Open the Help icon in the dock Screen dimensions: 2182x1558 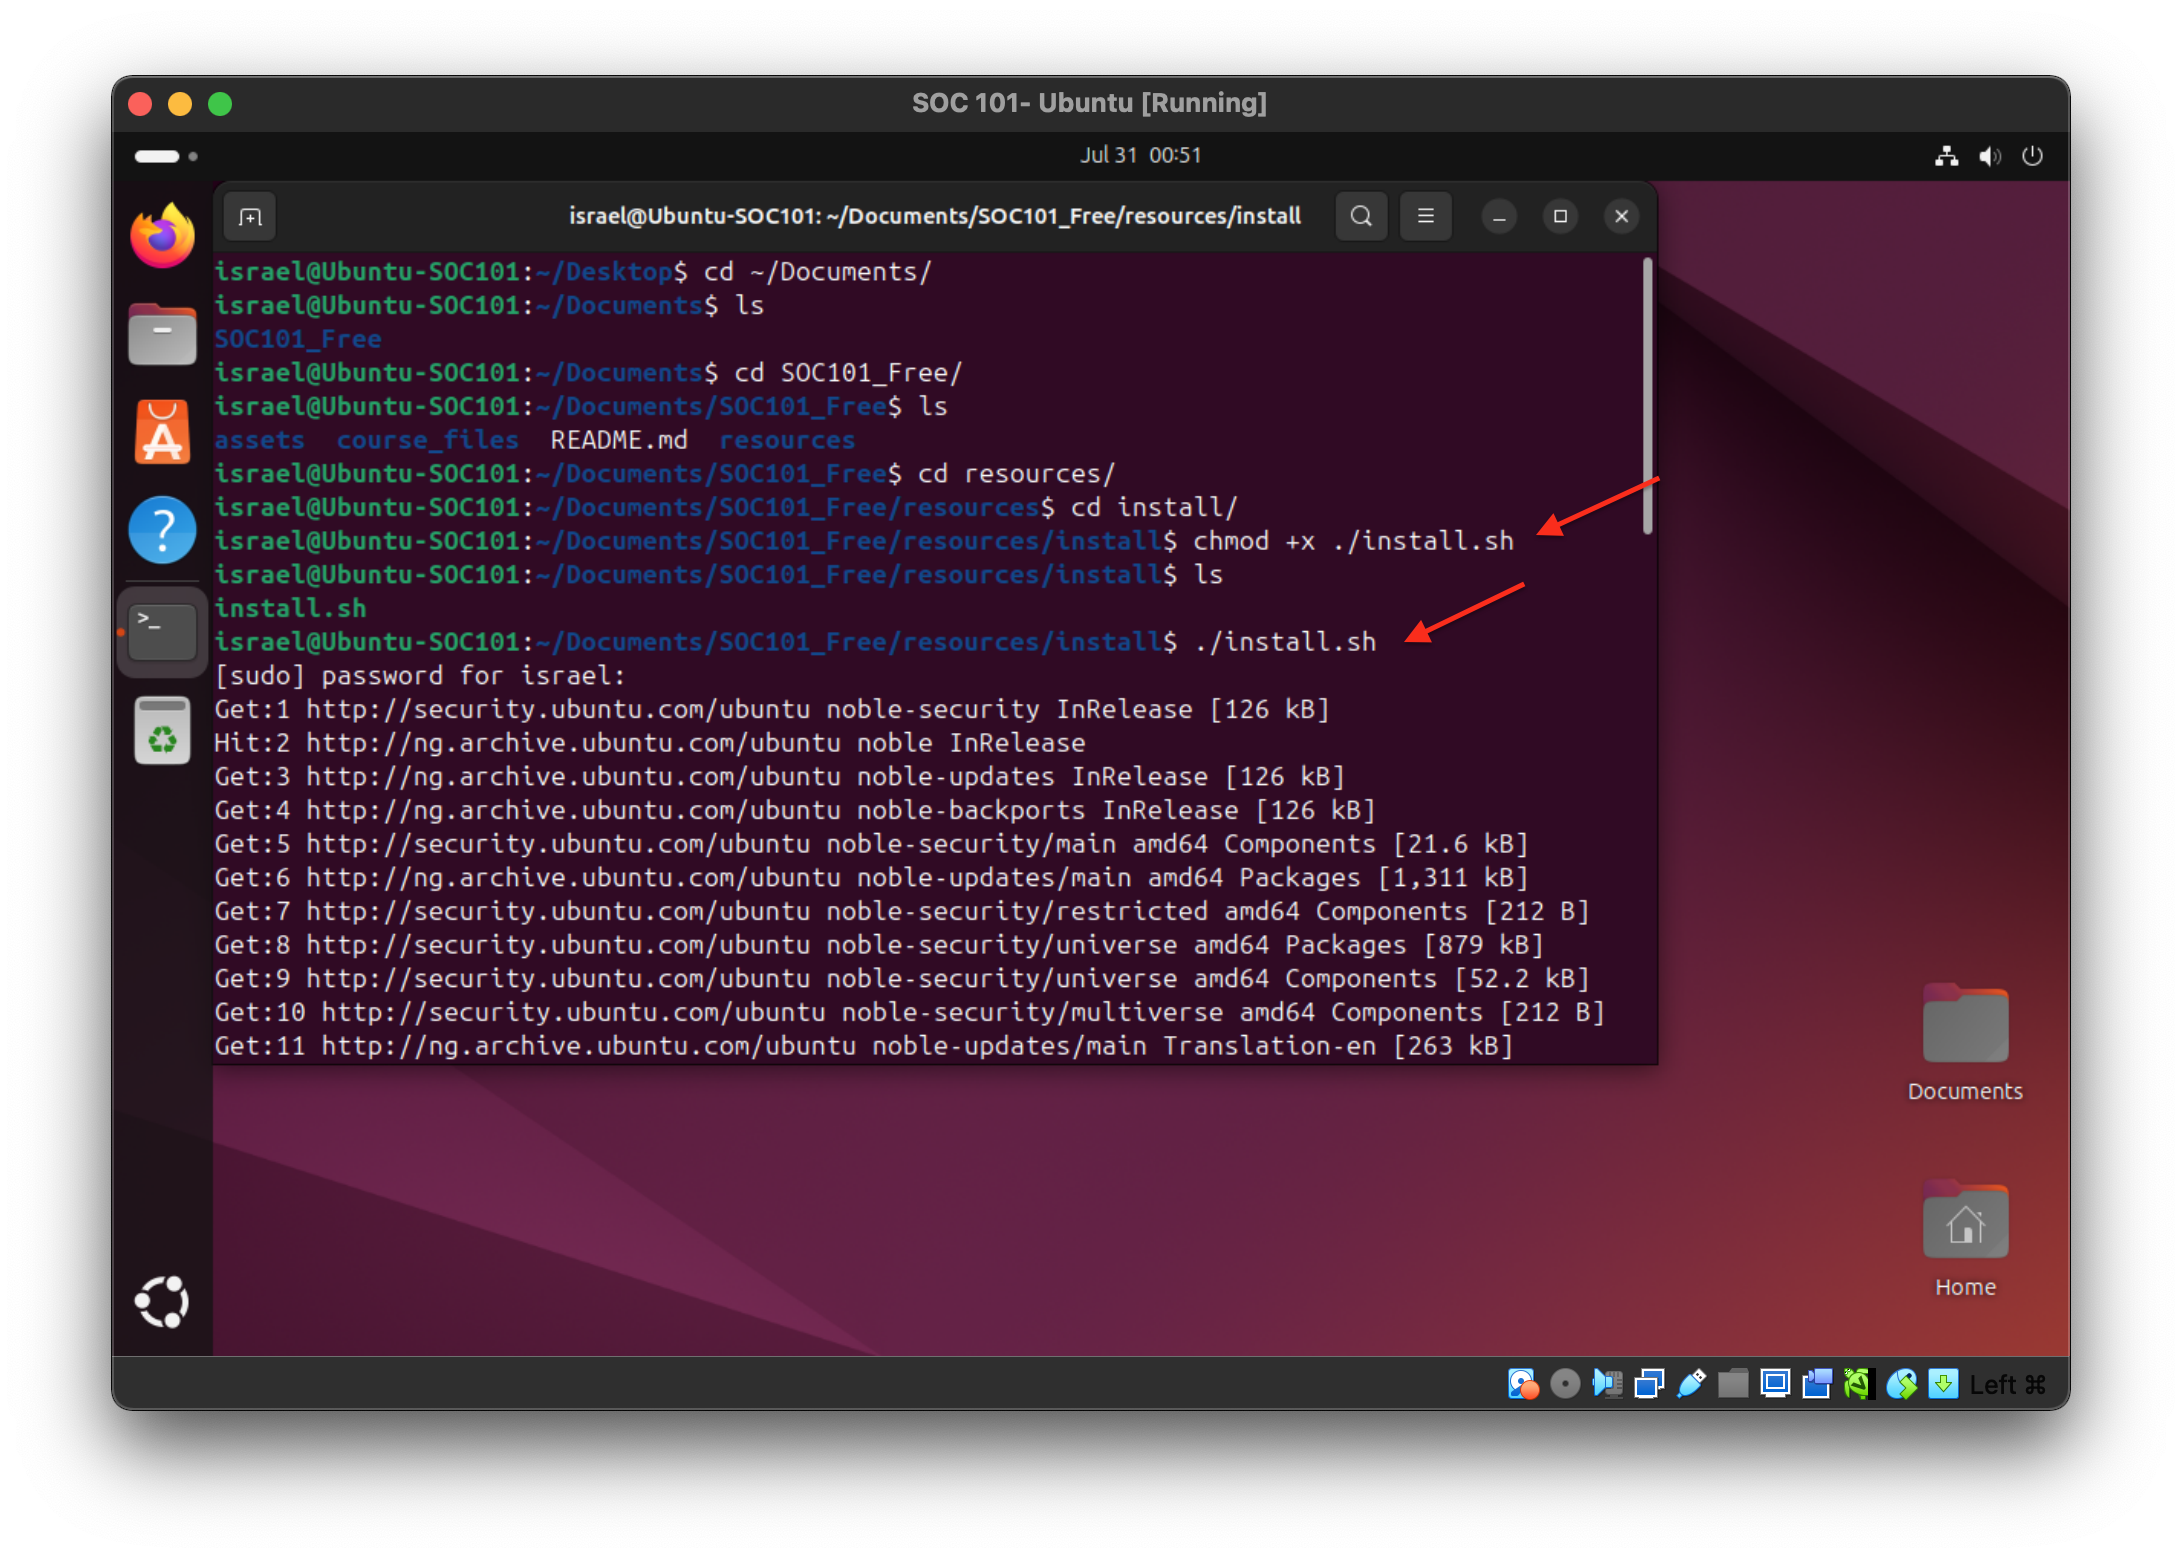pos(162,530)
